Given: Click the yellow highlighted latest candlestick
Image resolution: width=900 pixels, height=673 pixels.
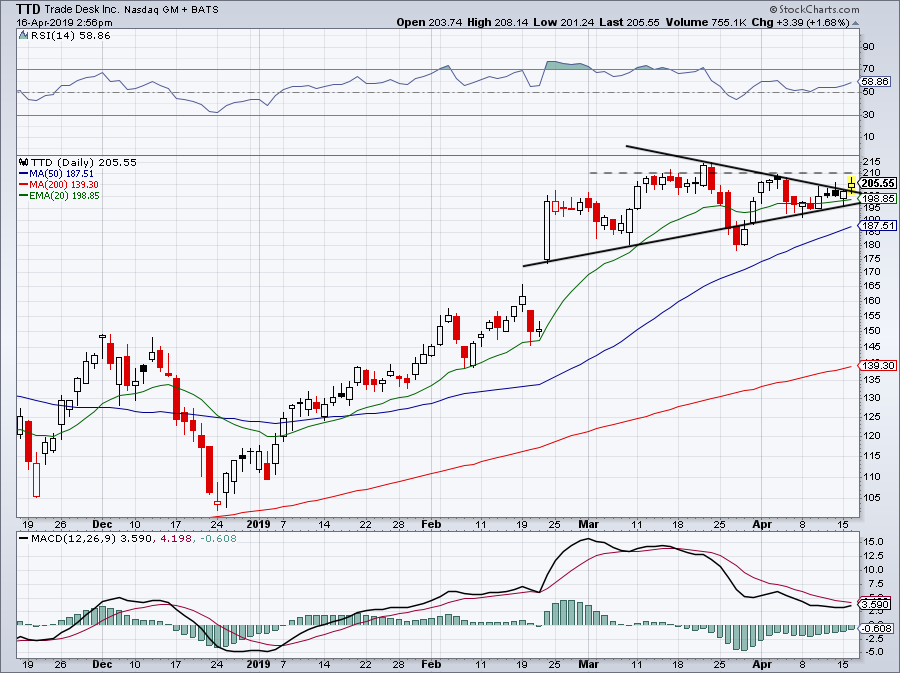Looking at the screenshot, I should pyautogui.click(x=852, y=184).
